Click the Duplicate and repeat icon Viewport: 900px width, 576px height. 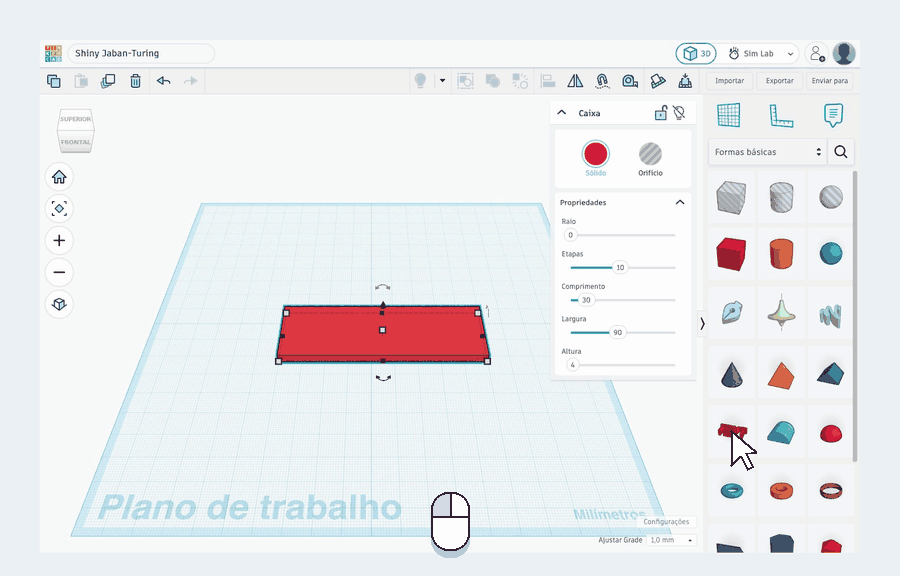coord(108,81)
